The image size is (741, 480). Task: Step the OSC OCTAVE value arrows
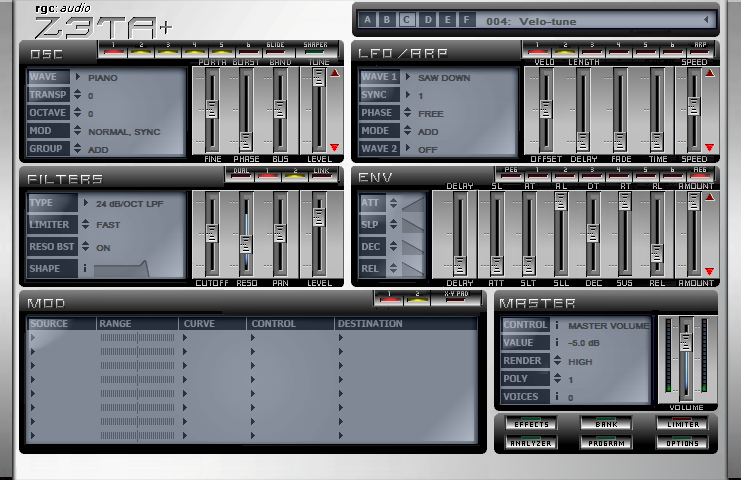pos(78,112)
